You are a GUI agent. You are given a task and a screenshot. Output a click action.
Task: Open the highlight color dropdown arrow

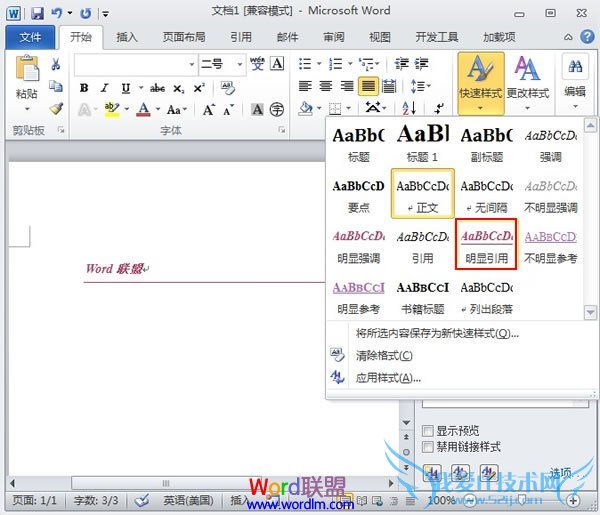pos(127,109)
